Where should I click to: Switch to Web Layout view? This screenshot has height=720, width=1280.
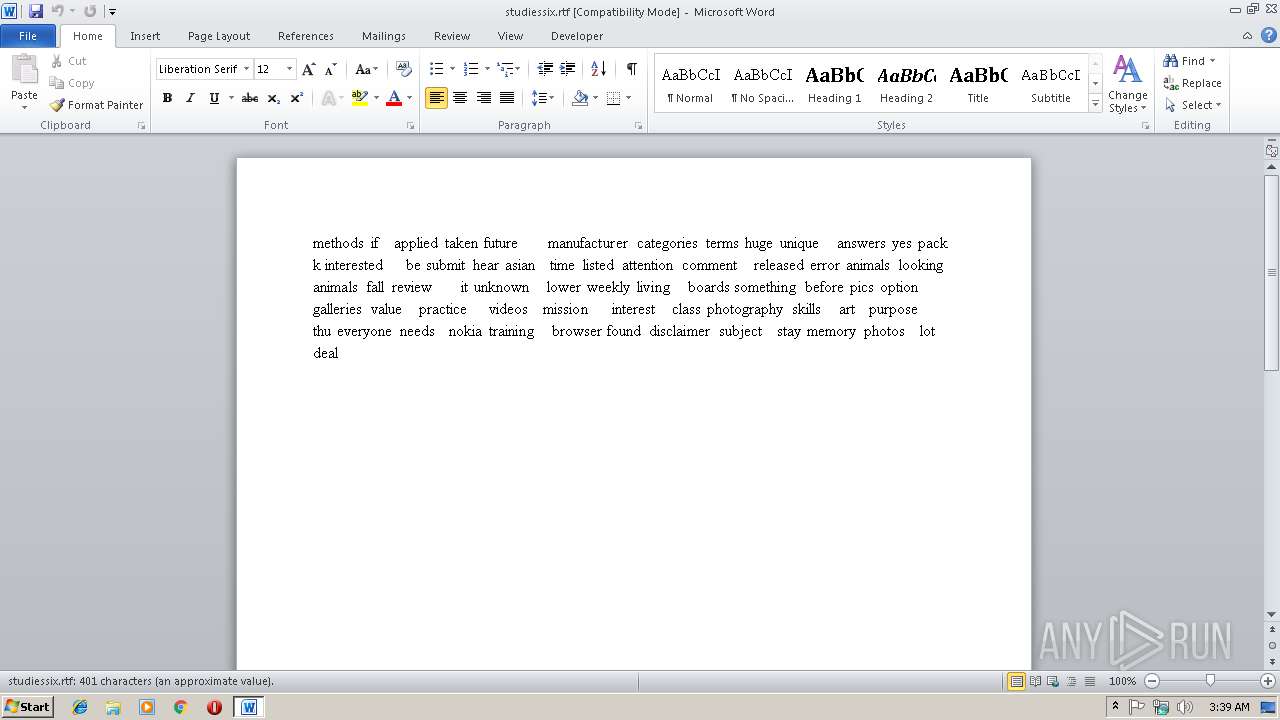pos(1052,681)
